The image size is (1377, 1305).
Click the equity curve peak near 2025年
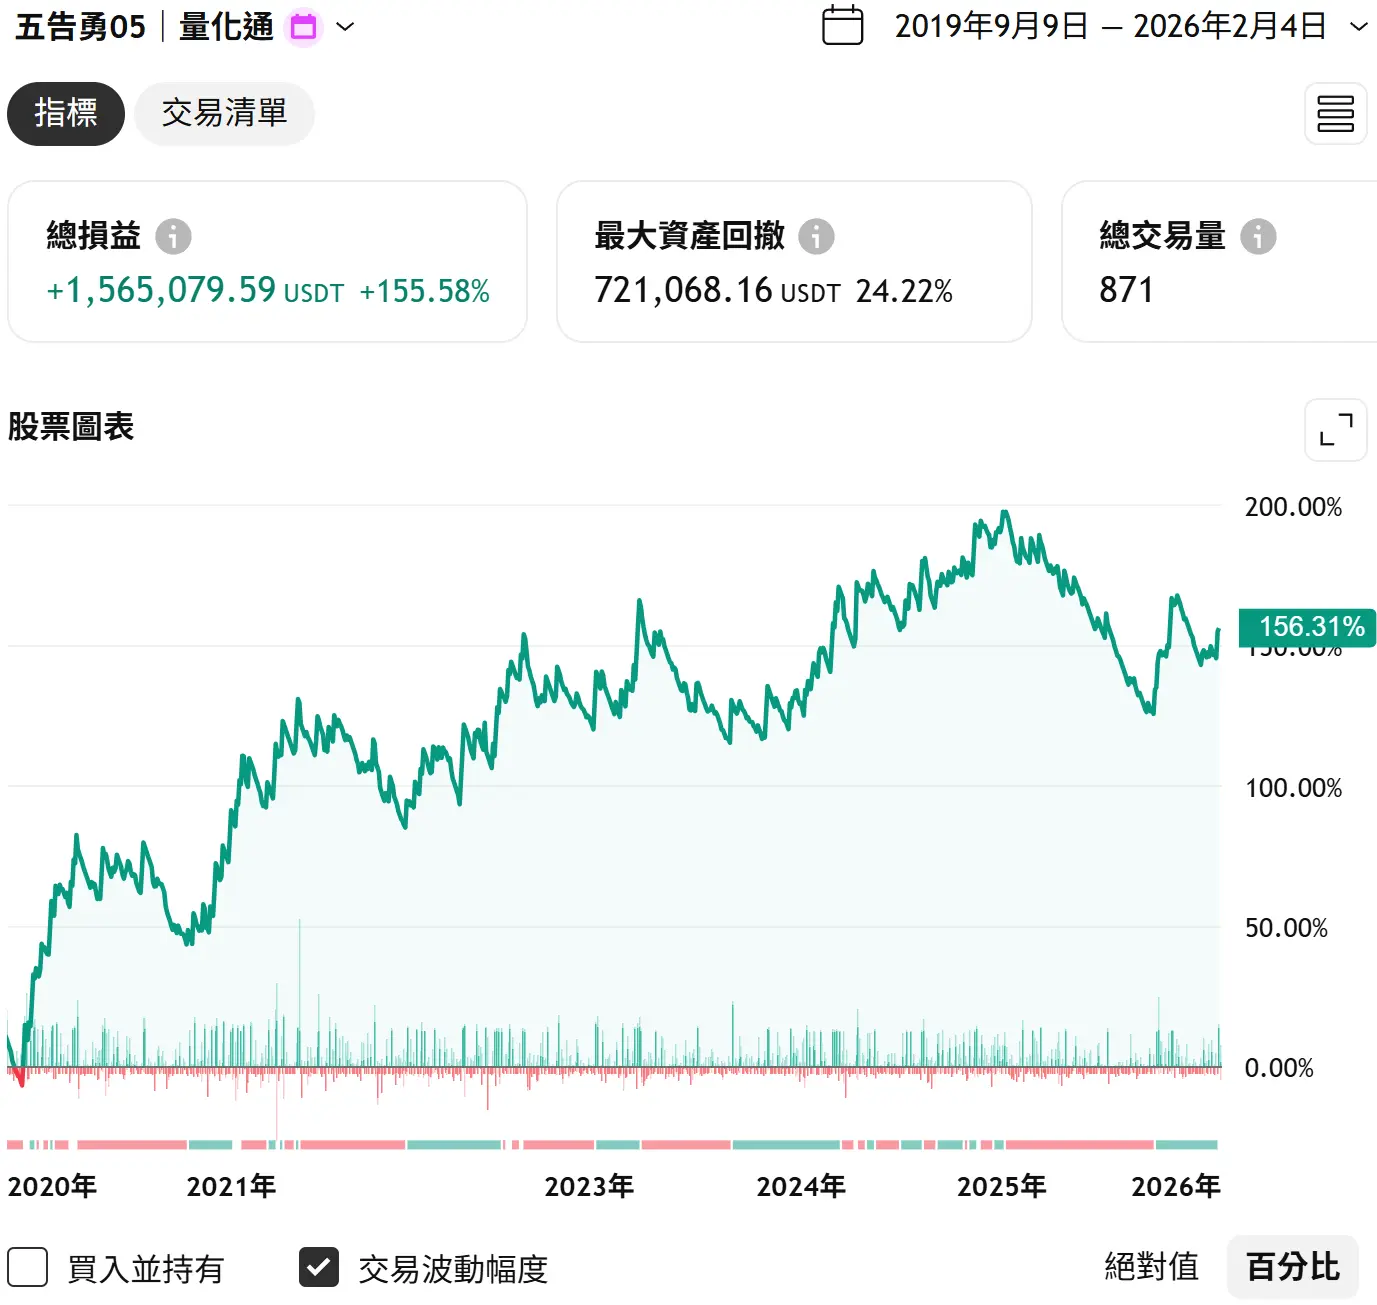[x=1005, y=513]
